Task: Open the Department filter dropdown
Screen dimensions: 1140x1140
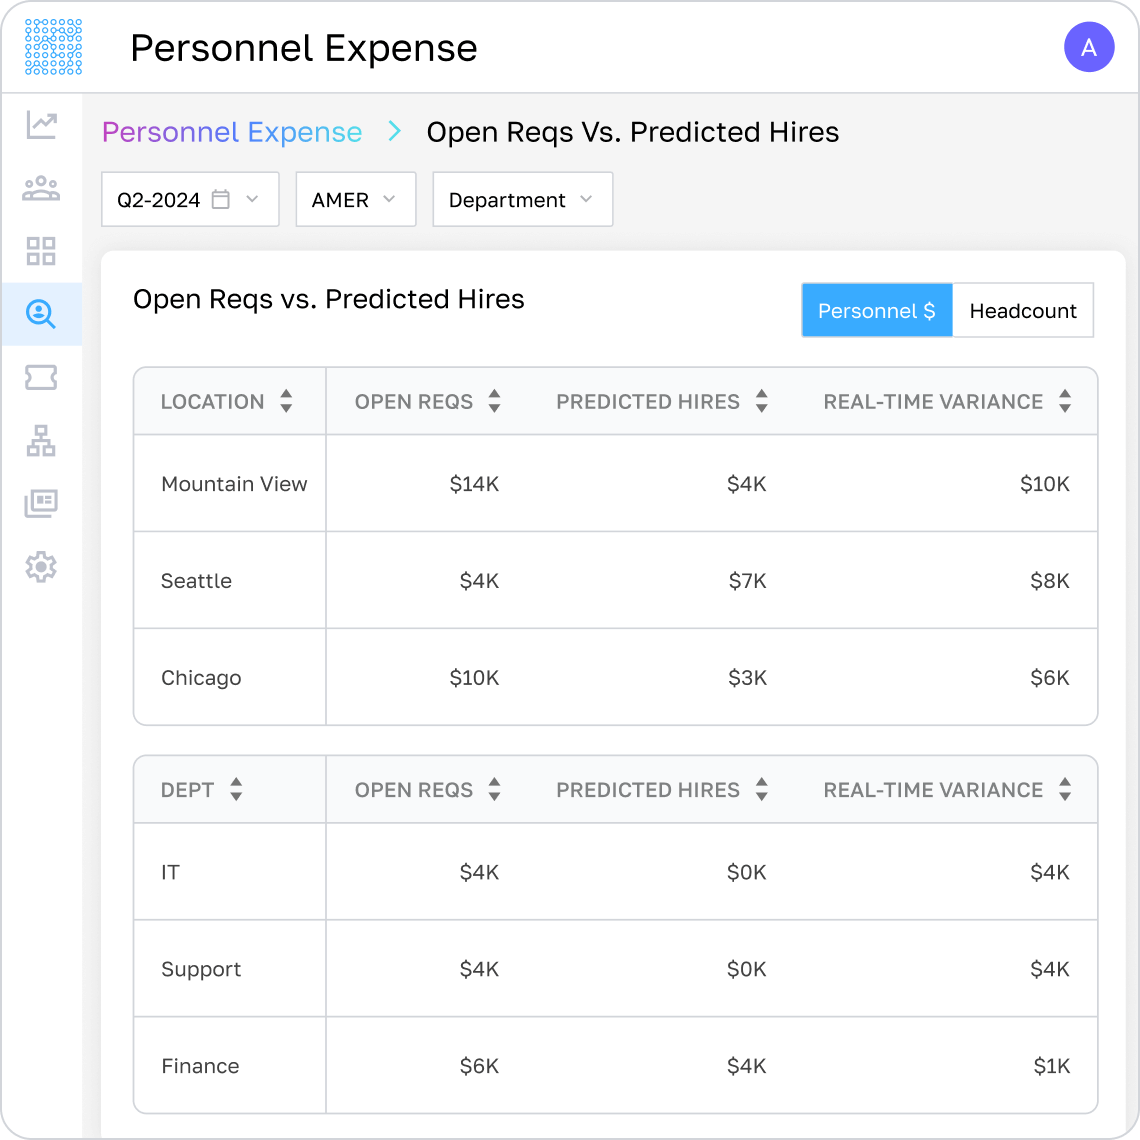Action: click(x=523, y=199)
